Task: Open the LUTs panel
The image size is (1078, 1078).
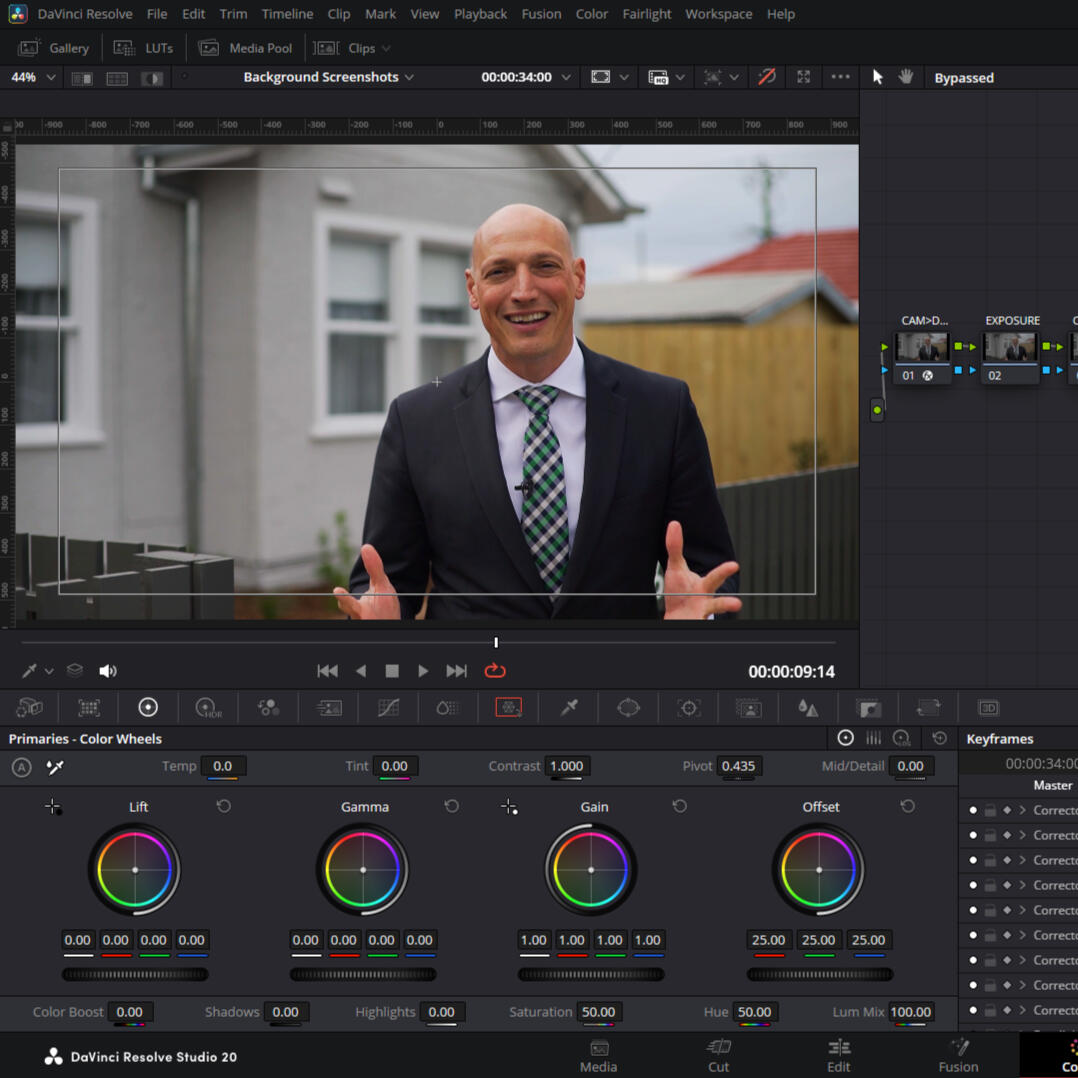Action: click(144, 48)
